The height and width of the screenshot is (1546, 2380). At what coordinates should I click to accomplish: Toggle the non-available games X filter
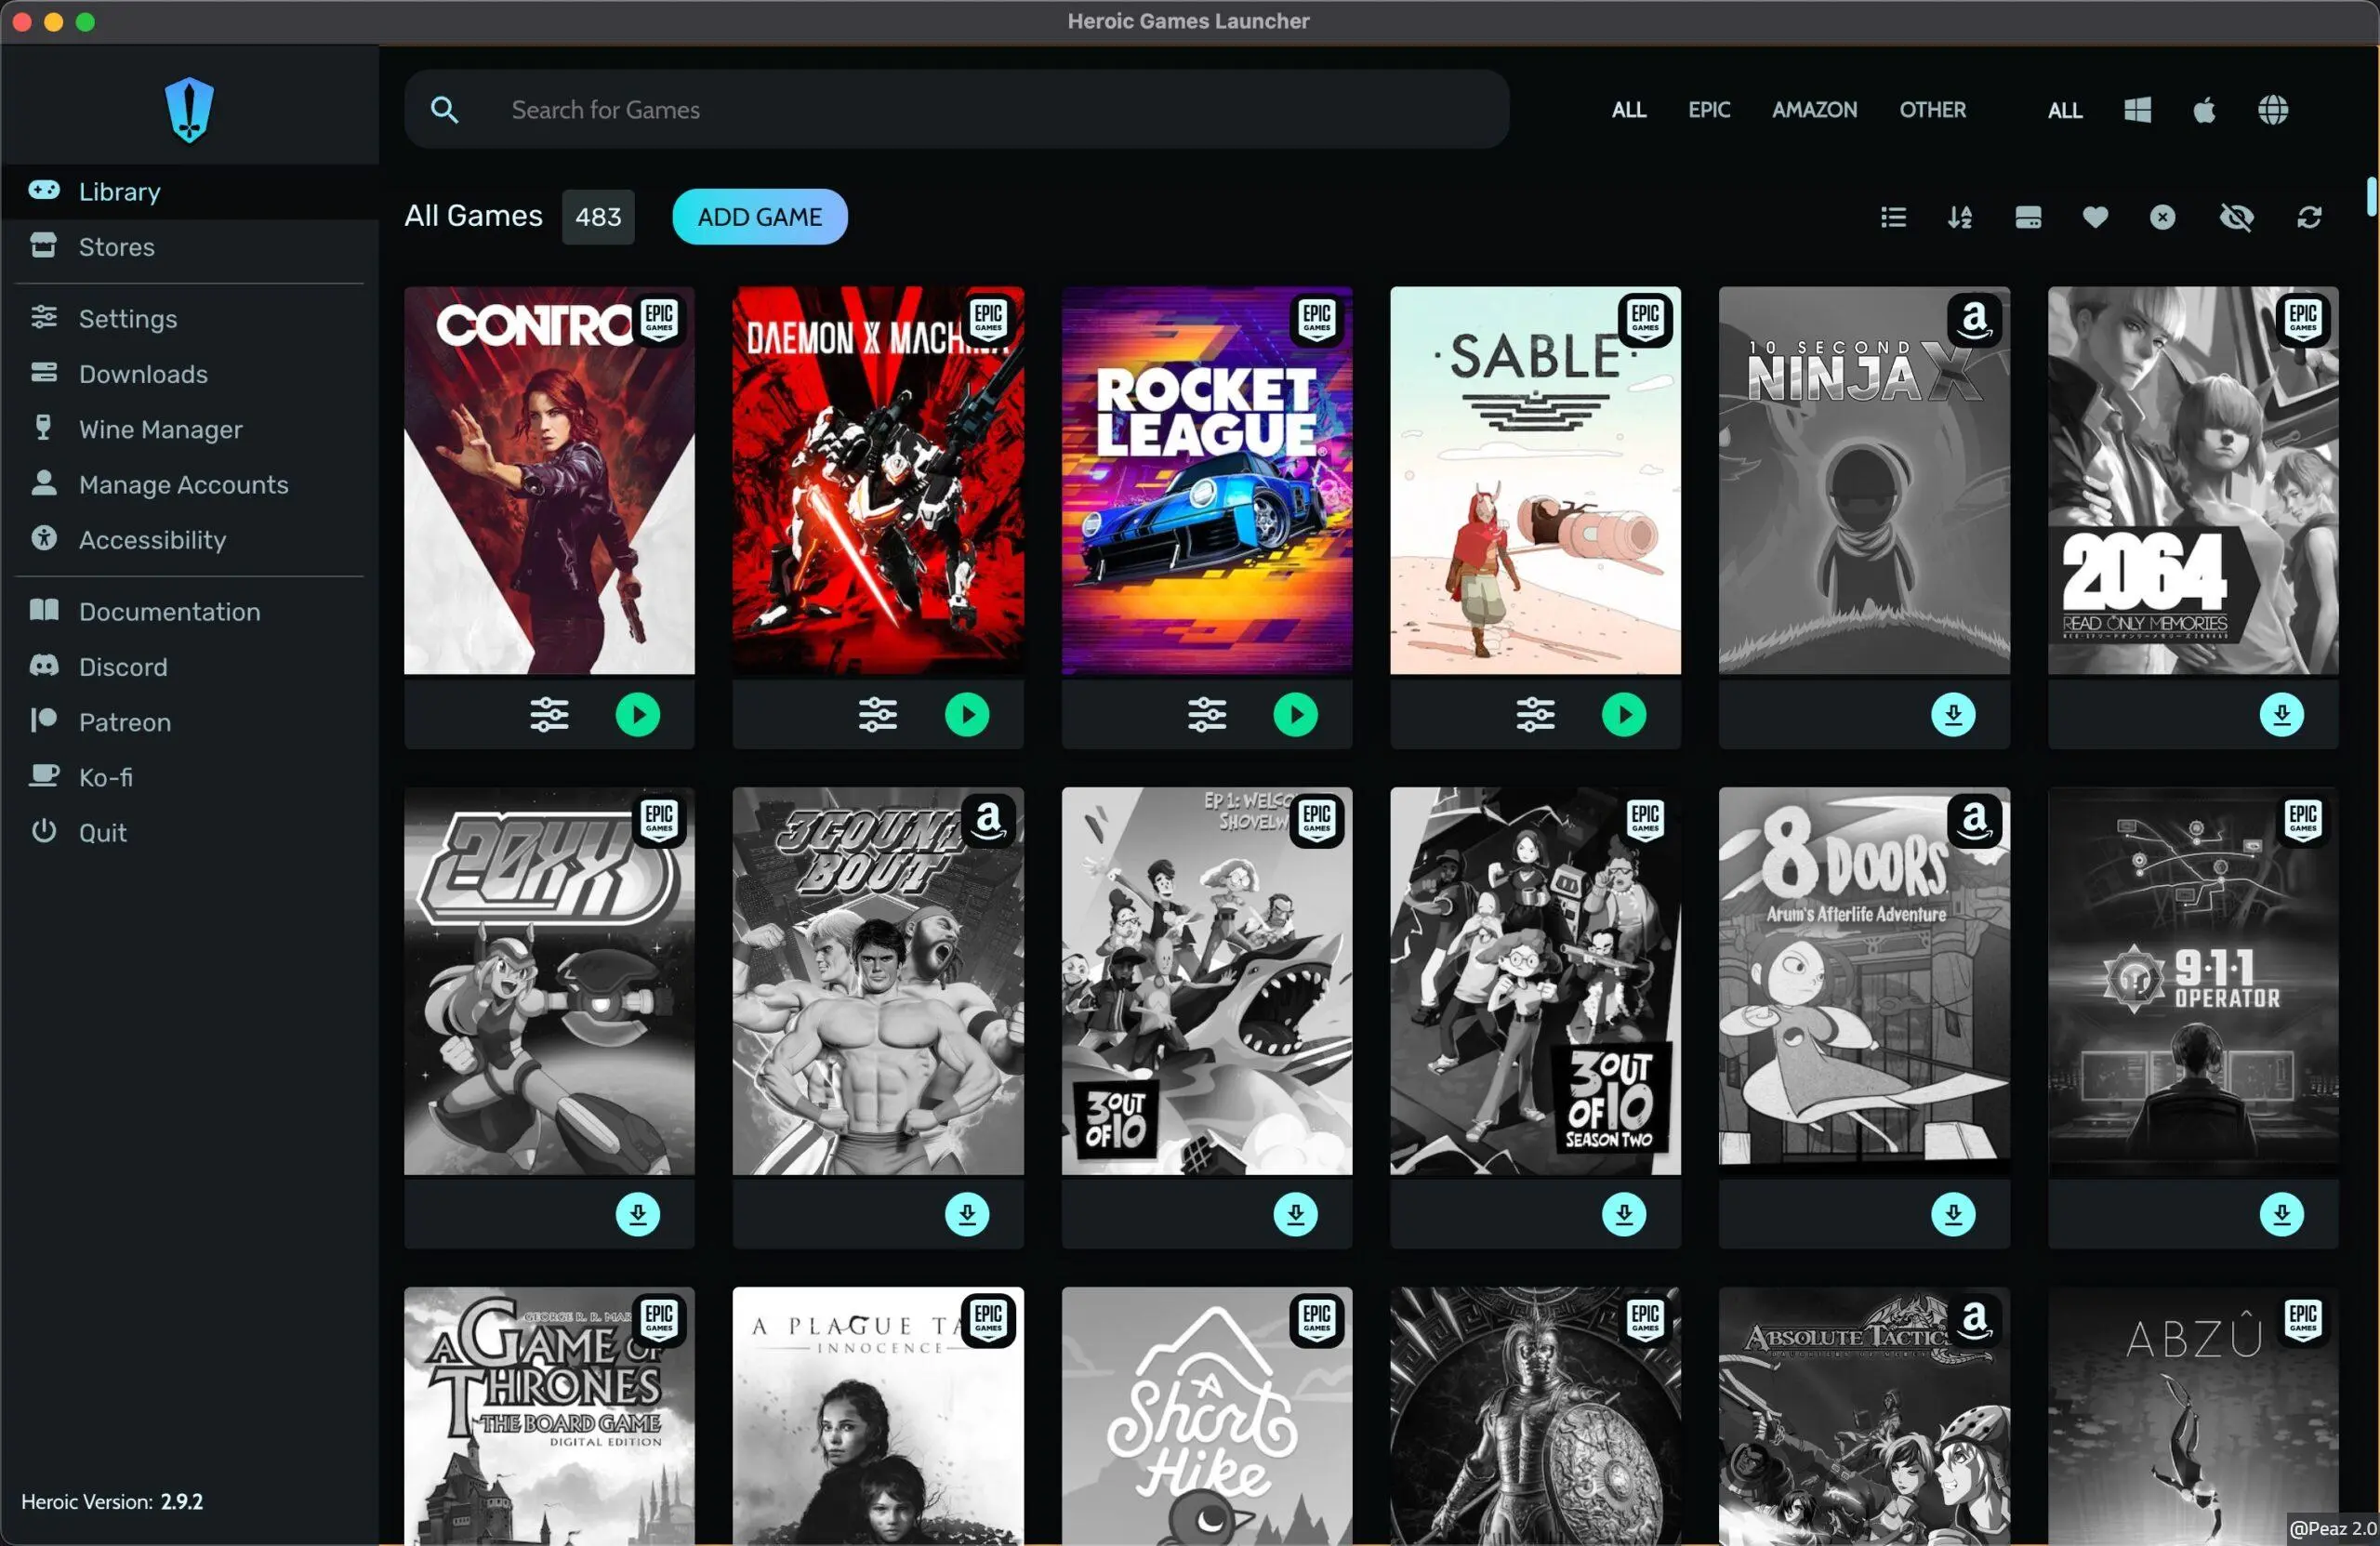[2162, 217]
